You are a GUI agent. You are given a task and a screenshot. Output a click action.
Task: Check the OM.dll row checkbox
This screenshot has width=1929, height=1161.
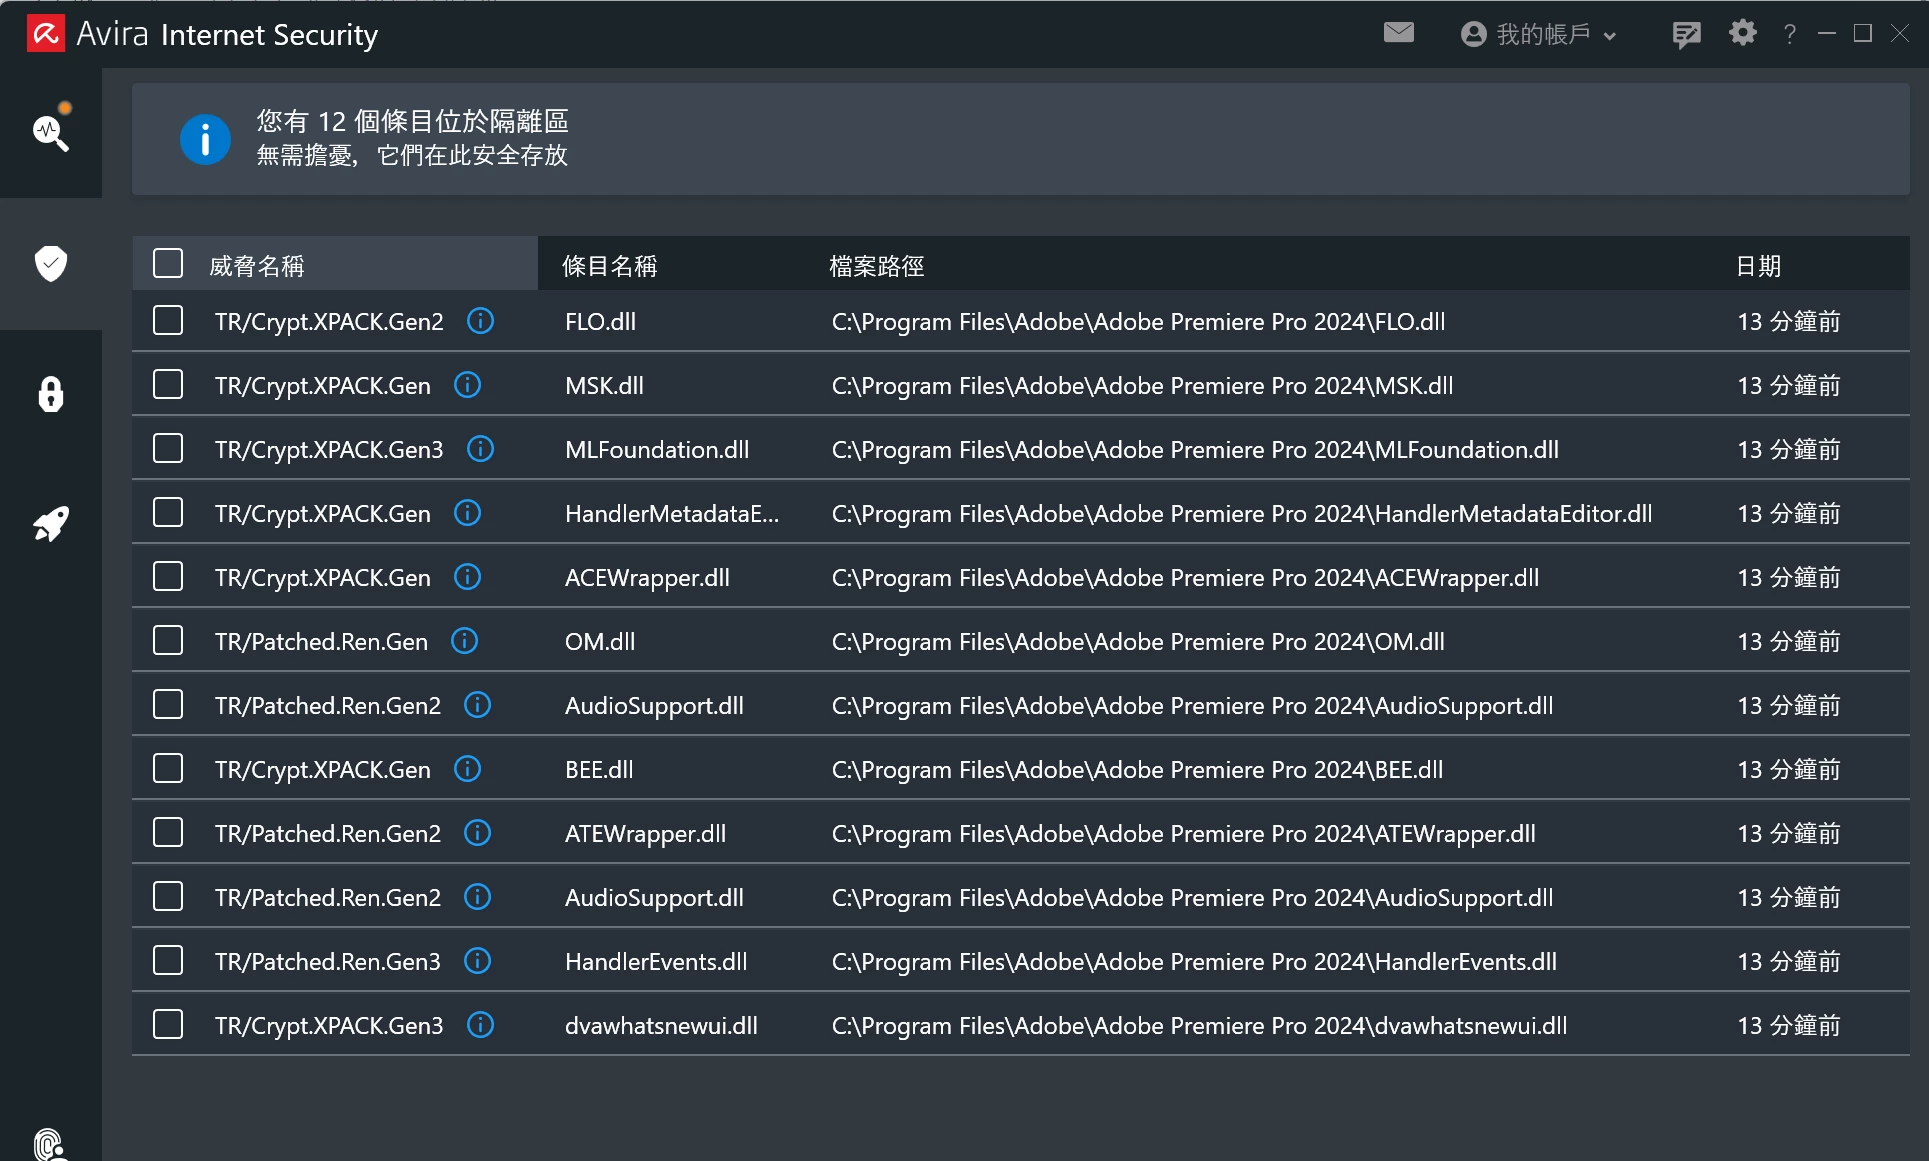(x=168, y=641)
